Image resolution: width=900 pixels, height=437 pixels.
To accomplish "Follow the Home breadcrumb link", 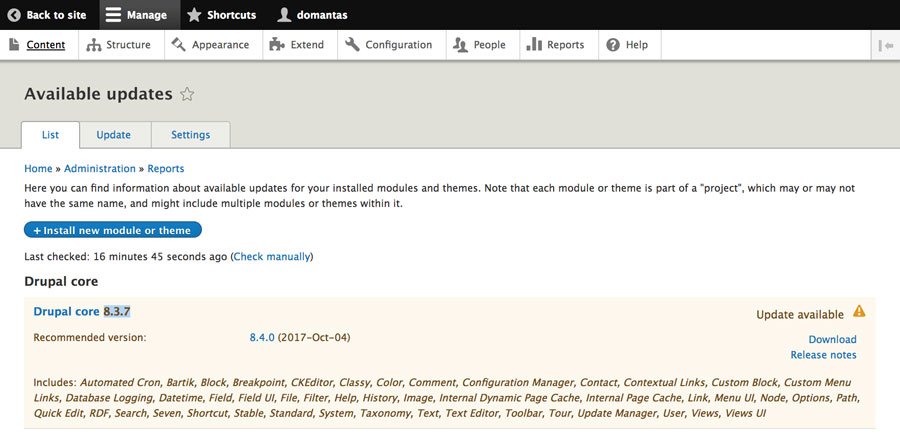I will click(38, 169).
